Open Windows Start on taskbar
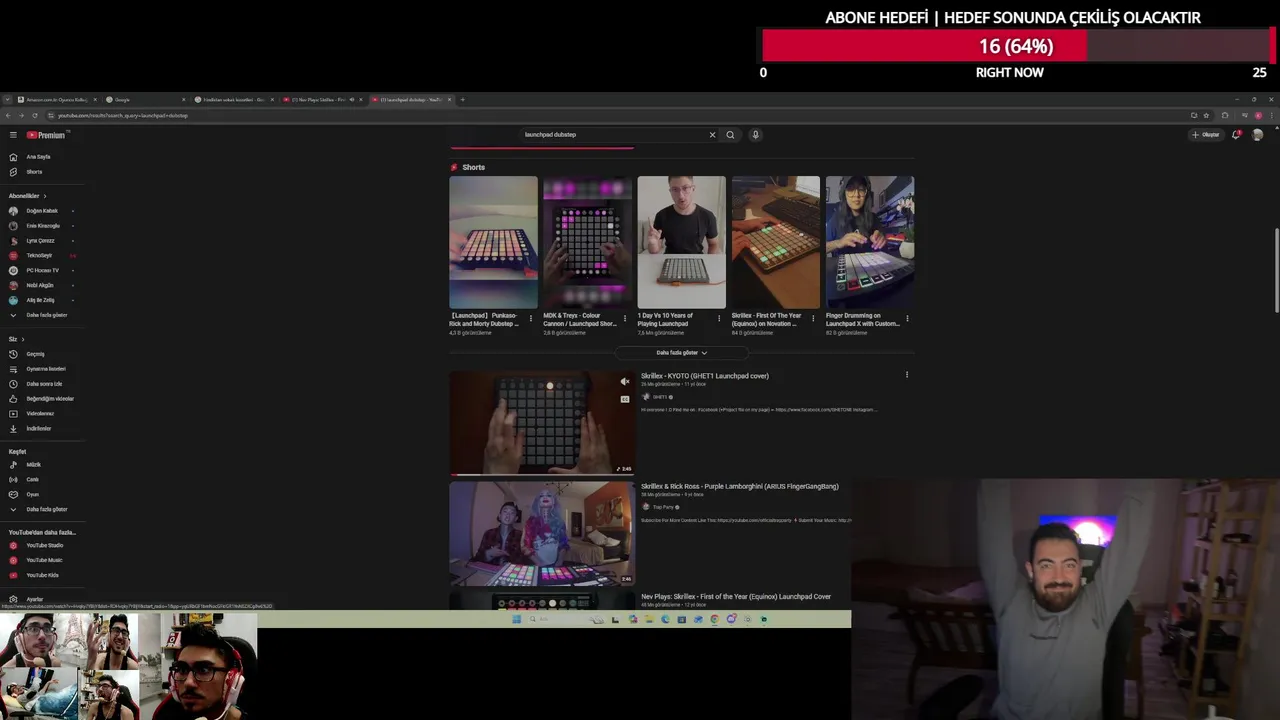This screenshot has width=1280, height=720. pos(517,619)
